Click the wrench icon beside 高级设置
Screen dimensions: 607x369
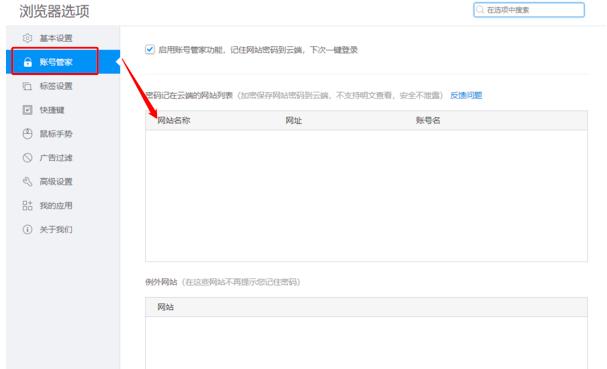point(27,182)
